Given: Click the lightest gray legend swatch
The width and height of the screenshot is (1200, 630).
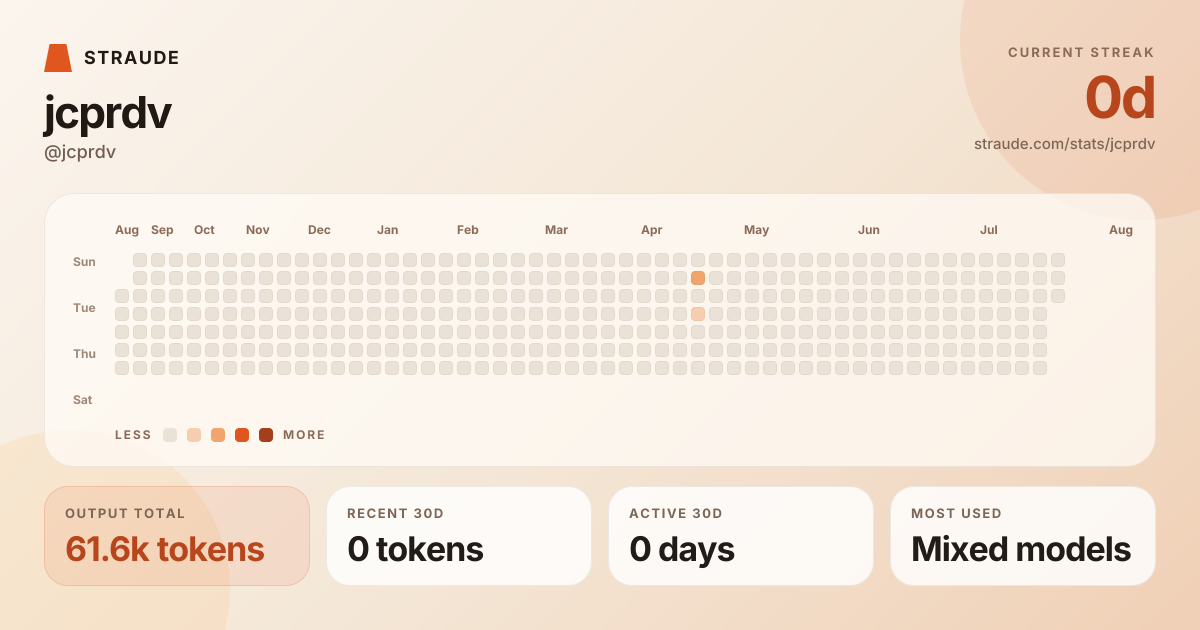Looking at the screenshot, I should tap(170, 435).
